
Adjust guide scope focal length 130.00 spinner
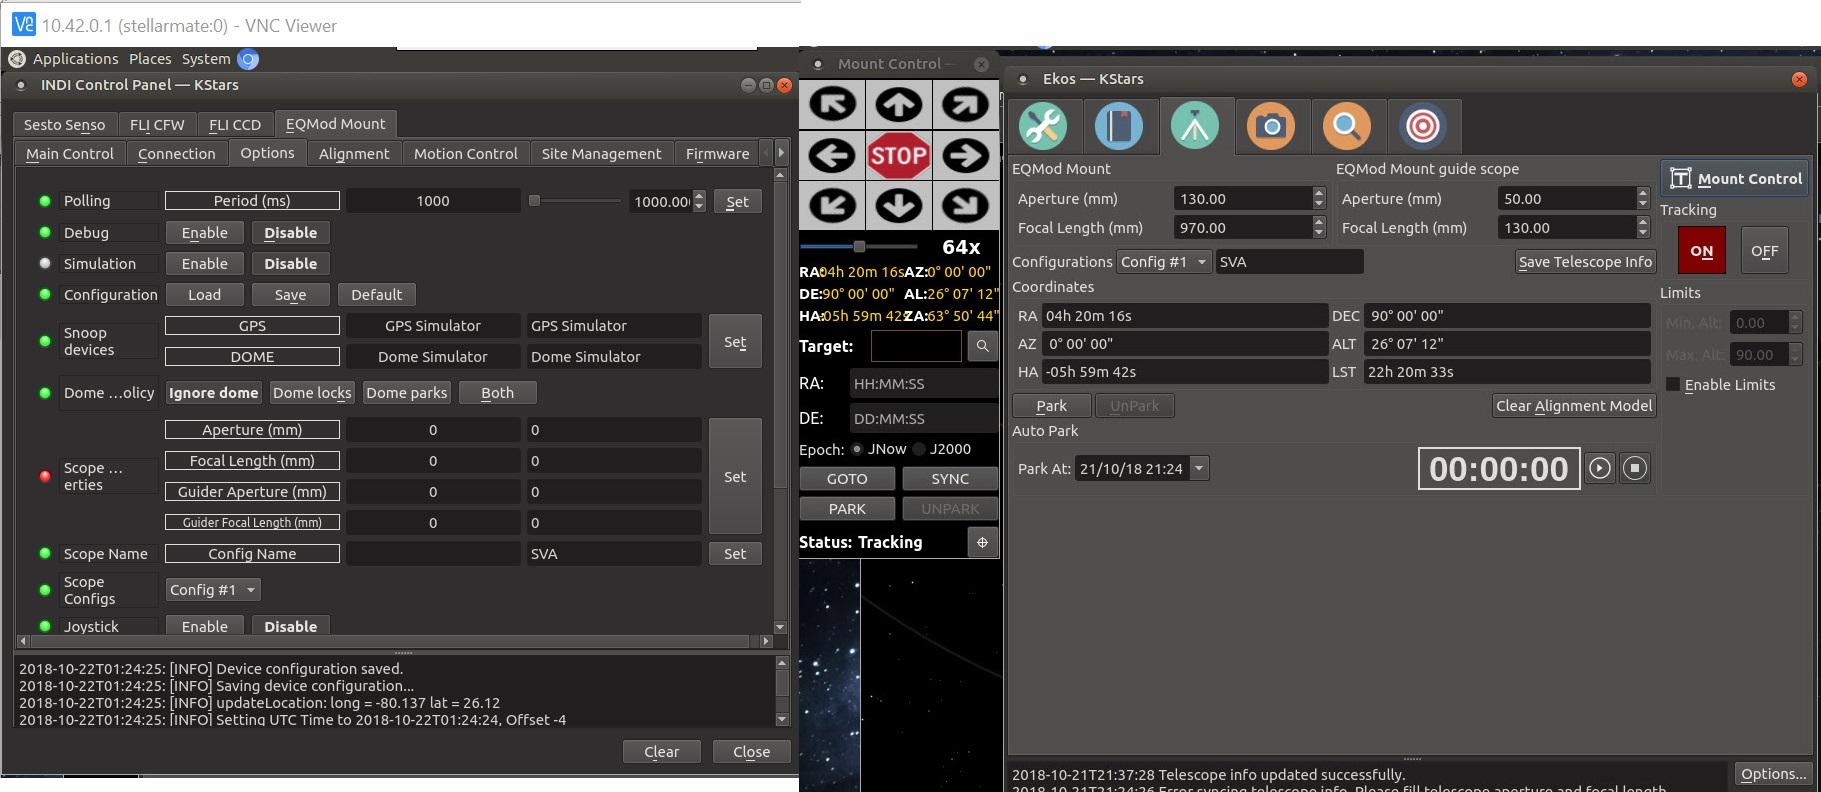tap(1642, 228)
